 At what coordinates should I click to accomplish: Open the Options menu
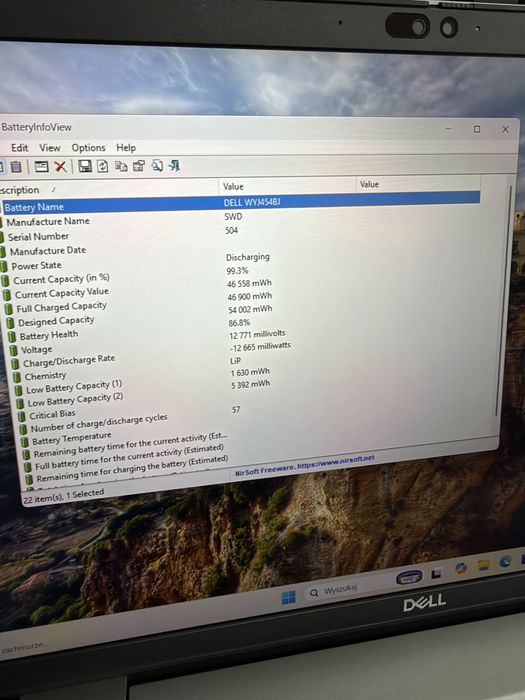(x=88, y=148)
